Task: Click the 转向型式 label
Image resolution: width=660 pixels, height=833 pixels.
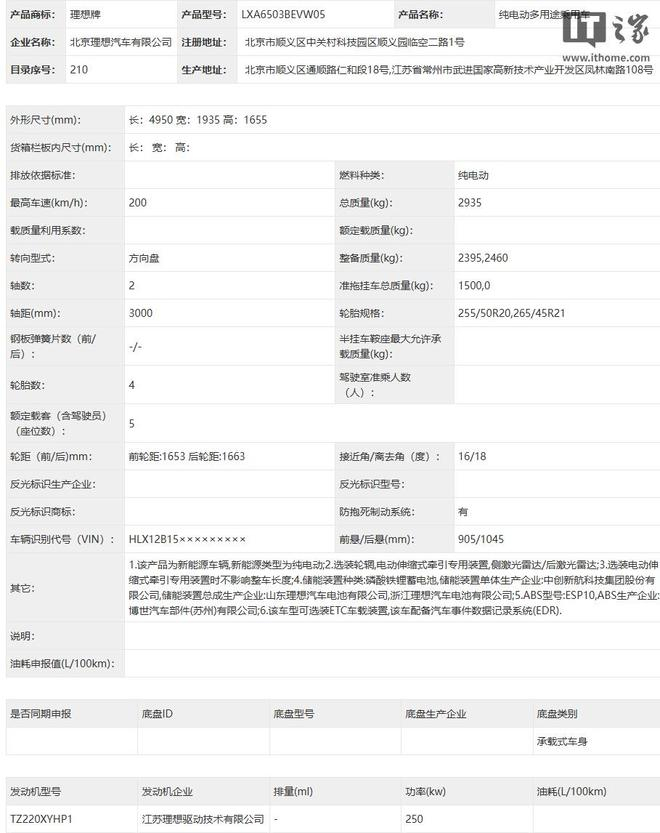Action: pos(32,258)
